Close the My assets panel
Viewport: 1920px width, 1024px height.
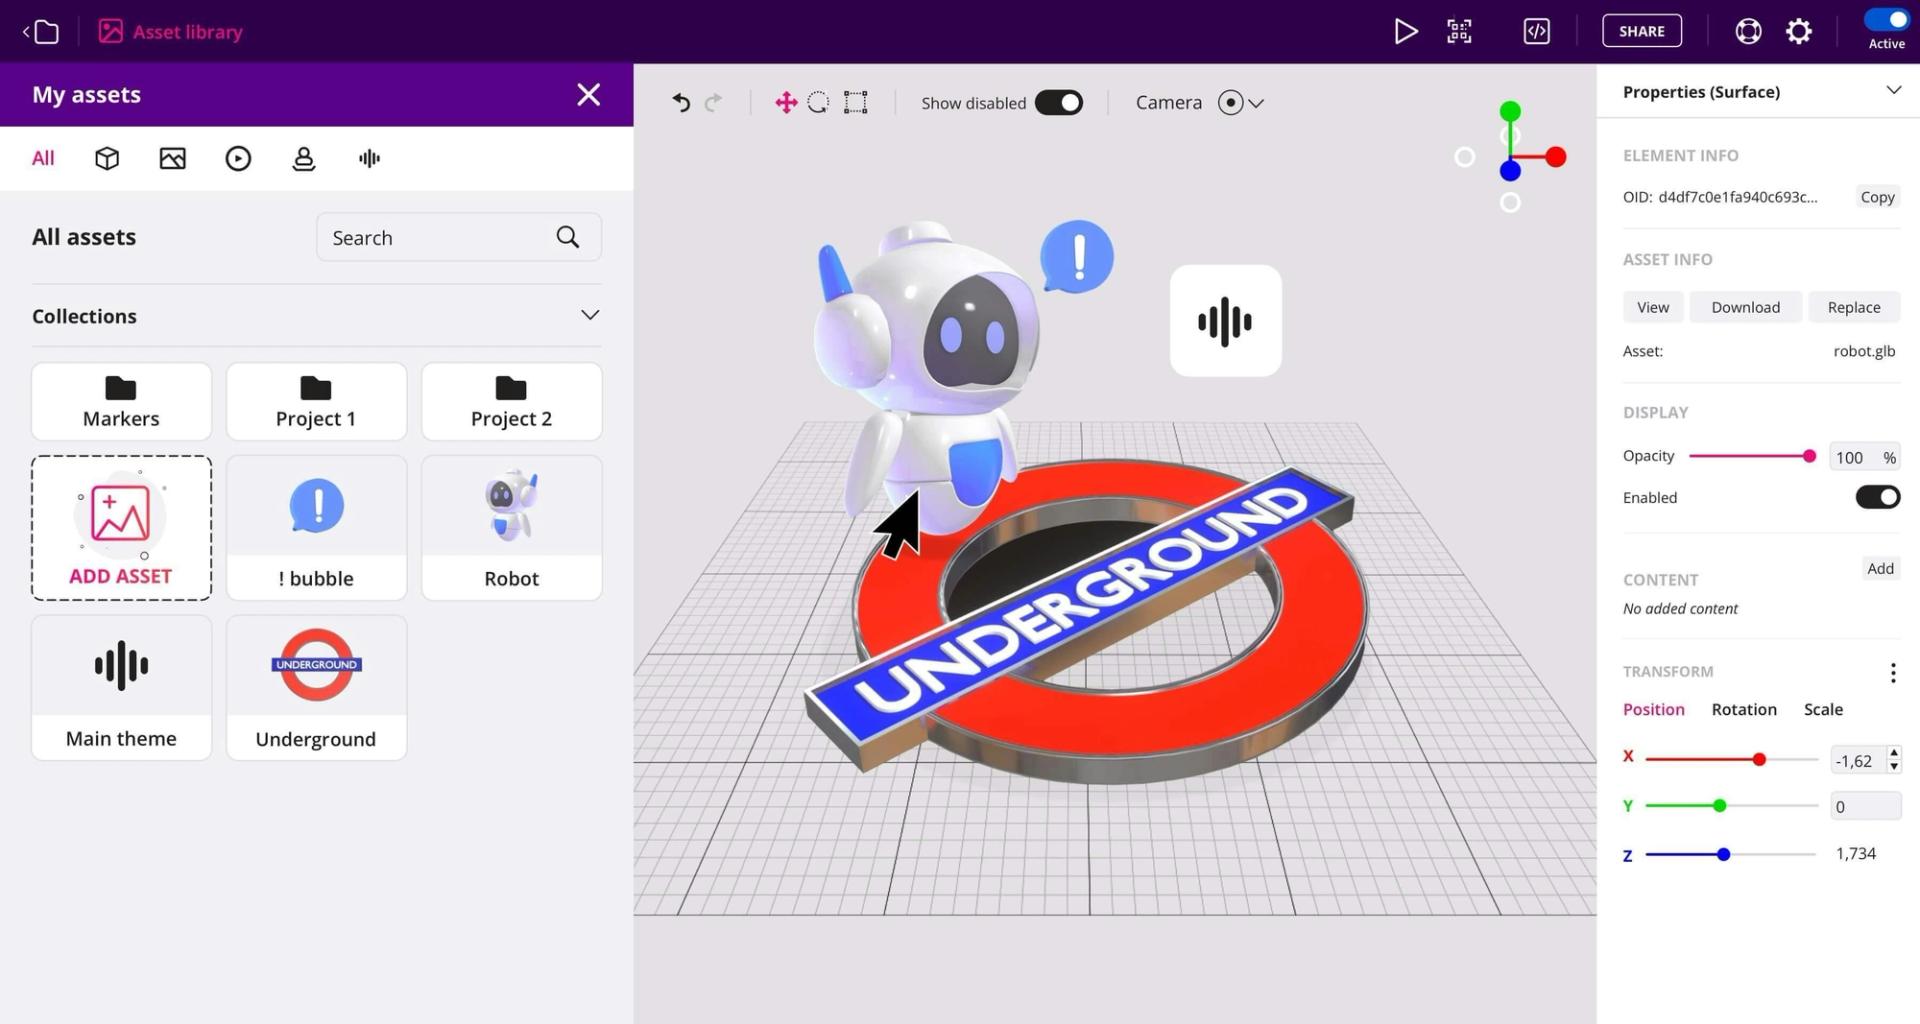point(589,94)
